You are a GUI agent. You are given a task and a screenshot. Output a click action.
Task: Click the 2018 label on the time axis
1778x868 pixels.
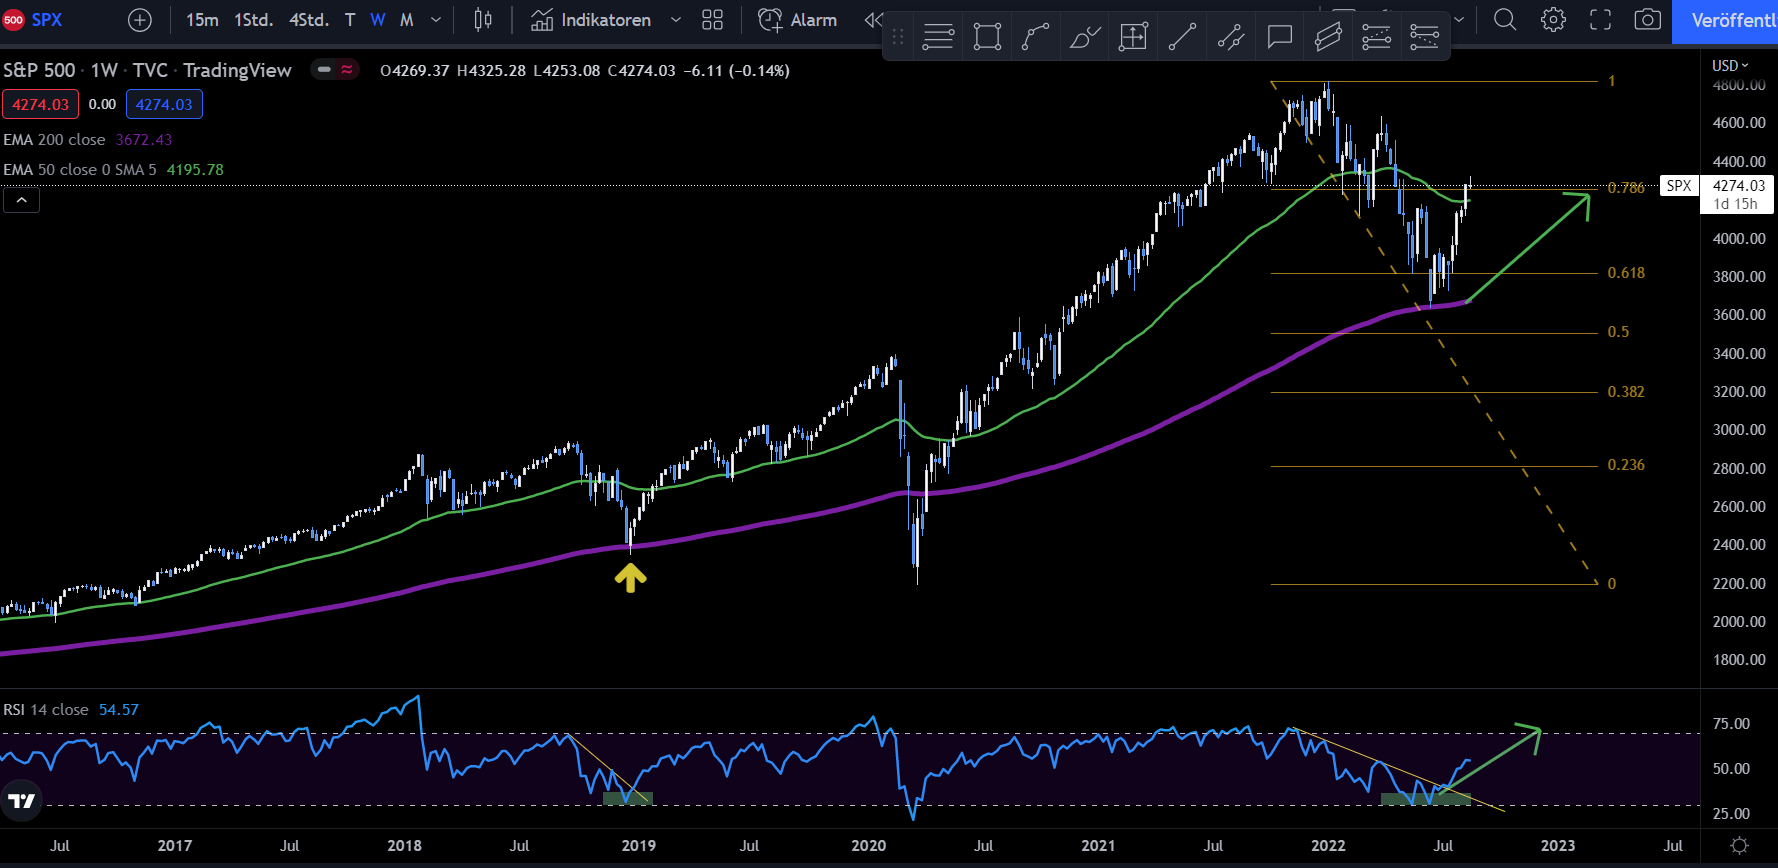click(404, 846)
